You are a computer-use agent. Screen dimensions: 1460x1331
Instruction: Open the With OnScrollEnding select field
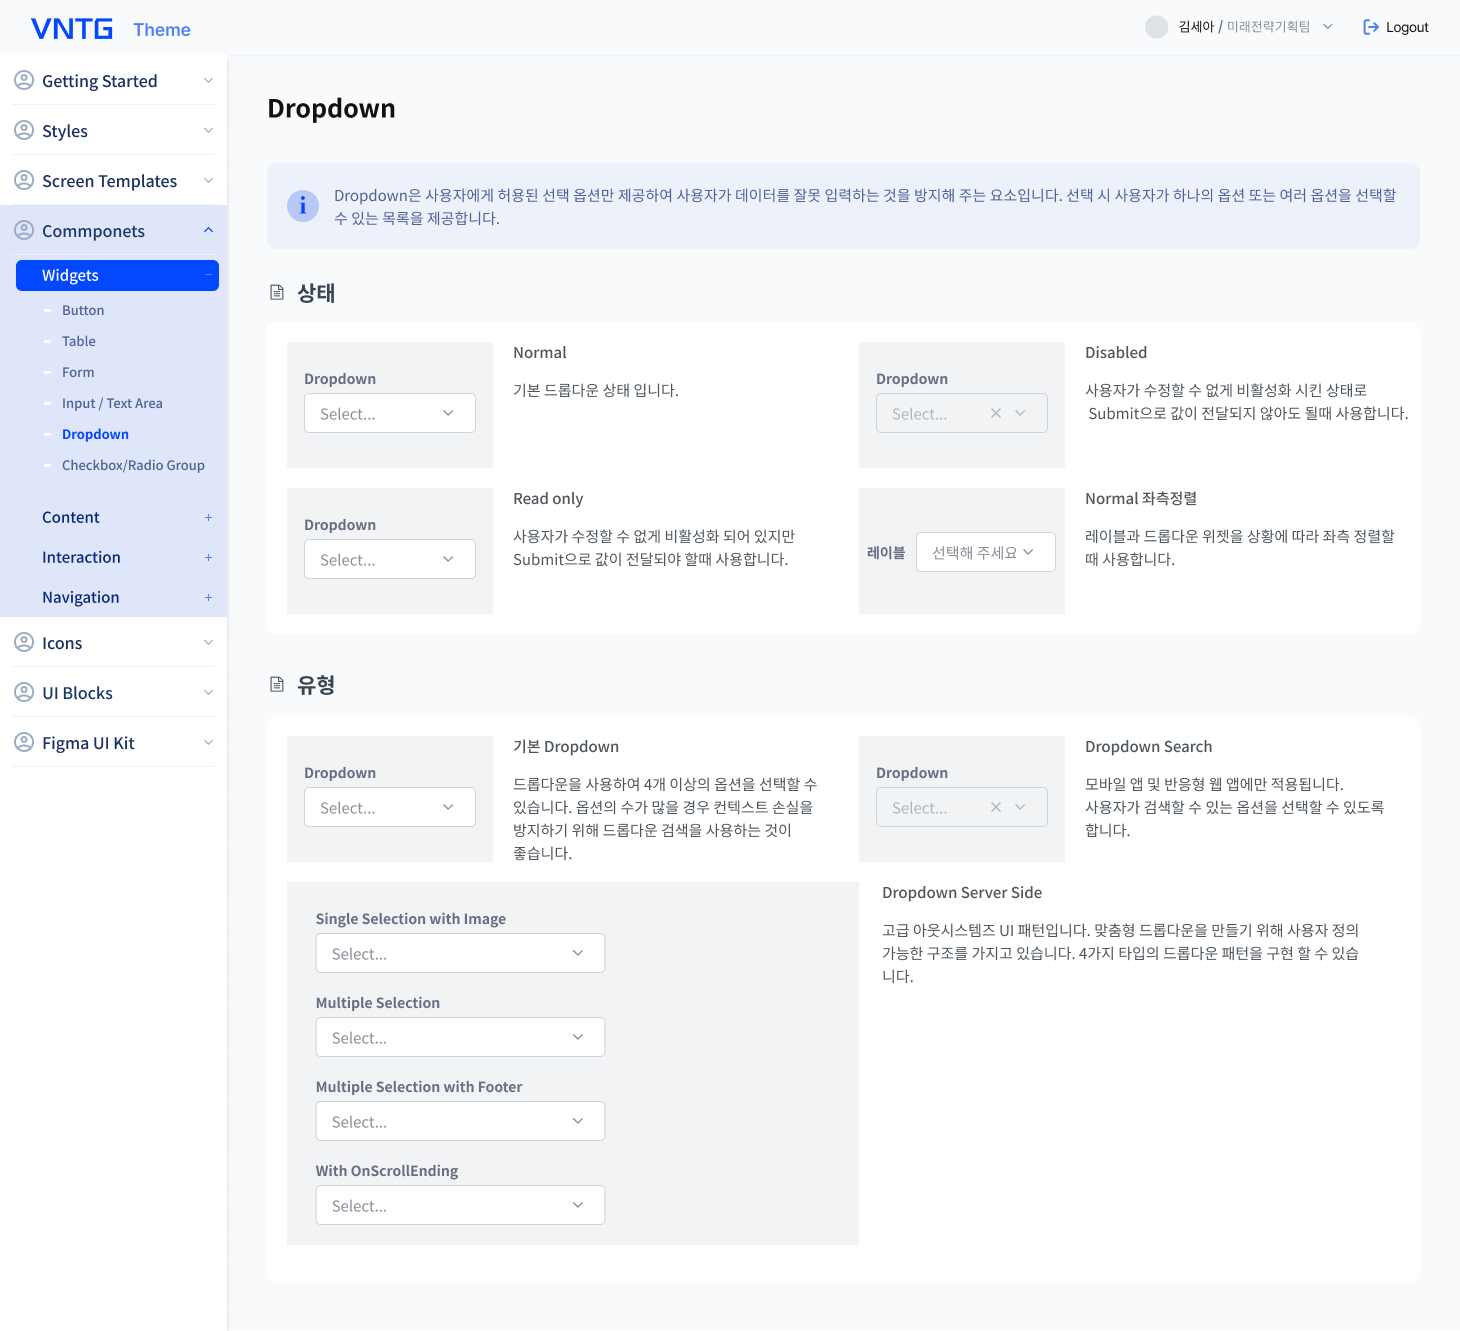pyautogui.click(x=460, y=1205)
